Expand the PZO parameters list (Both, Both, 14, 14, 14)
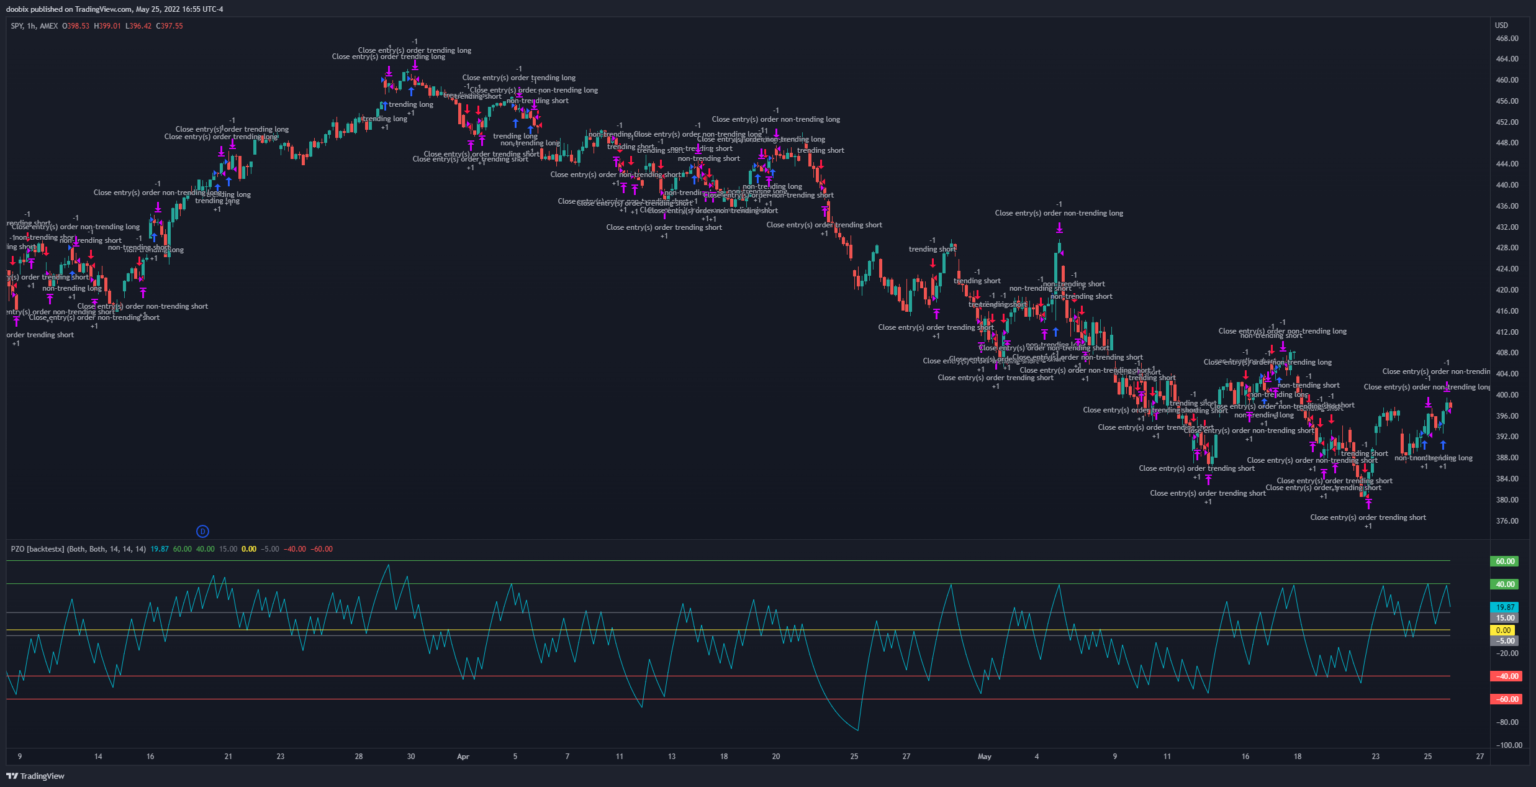The height and width of the screenshot is (787, 1536). pos(105,548)
